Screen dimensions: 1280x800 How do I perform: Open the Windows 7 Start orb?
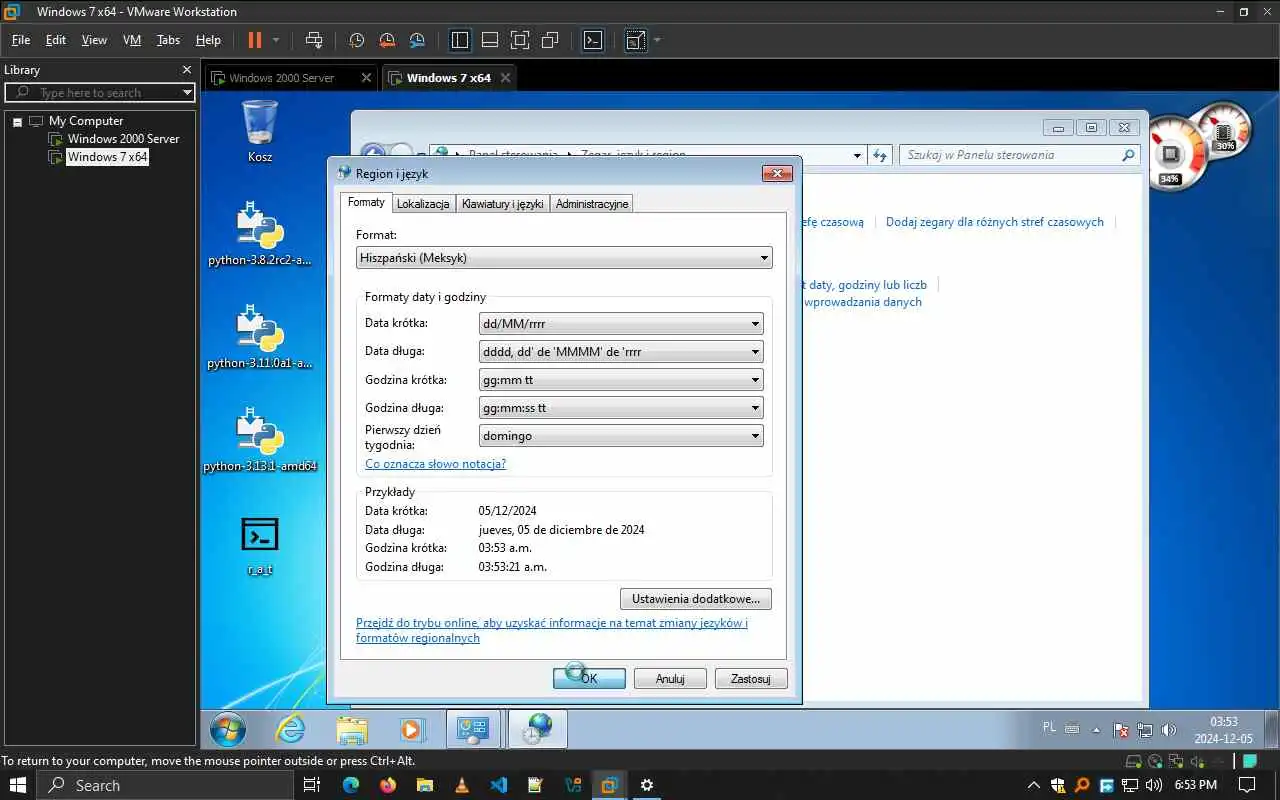(x=228, y=729)
